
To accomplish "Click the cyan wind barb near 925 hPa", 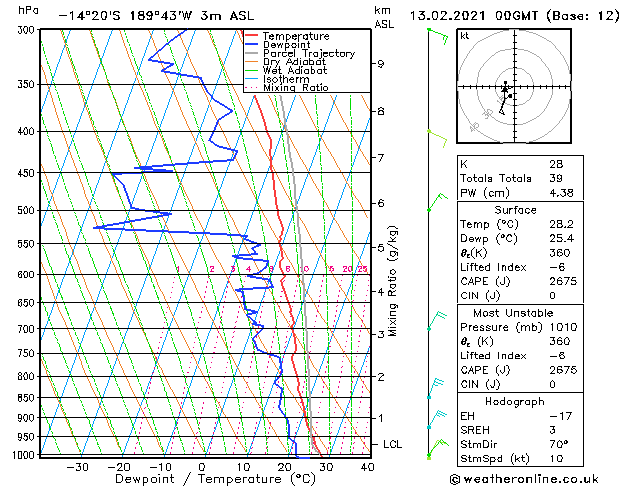I will [437, 419].
